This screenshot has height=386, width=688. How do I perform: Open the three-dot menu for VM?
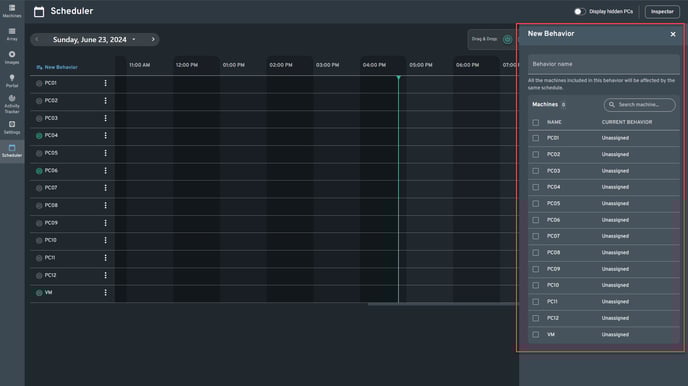tap(105, 293)
